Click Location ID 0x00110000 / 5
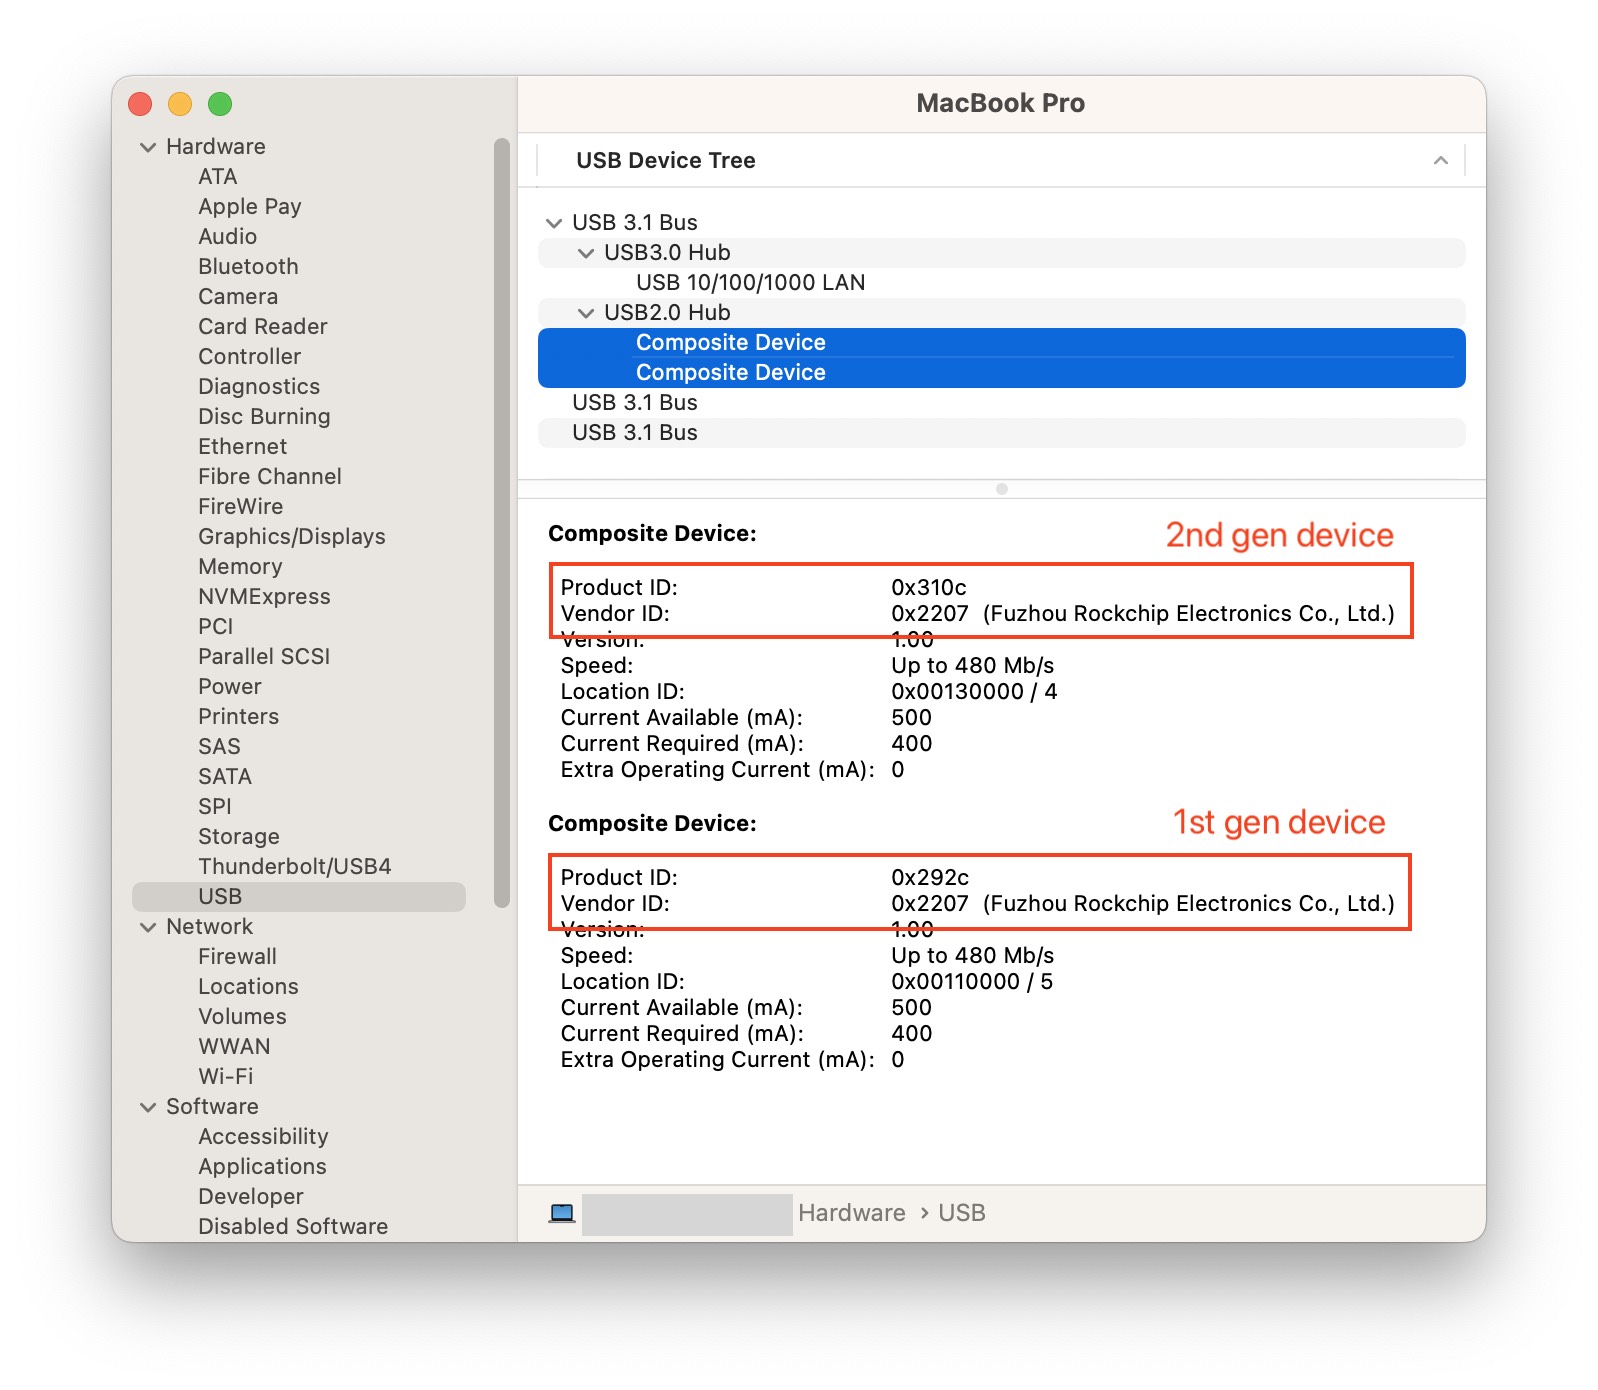Screen dimensions: 1598x1390 pos(972,981)
